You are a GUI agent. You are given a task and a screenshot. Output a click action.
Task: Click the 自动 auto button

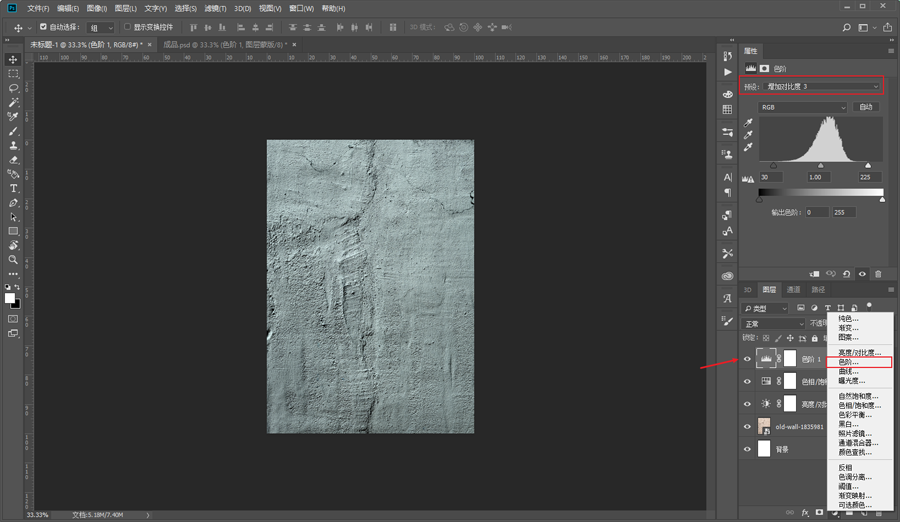click(866, 107)
